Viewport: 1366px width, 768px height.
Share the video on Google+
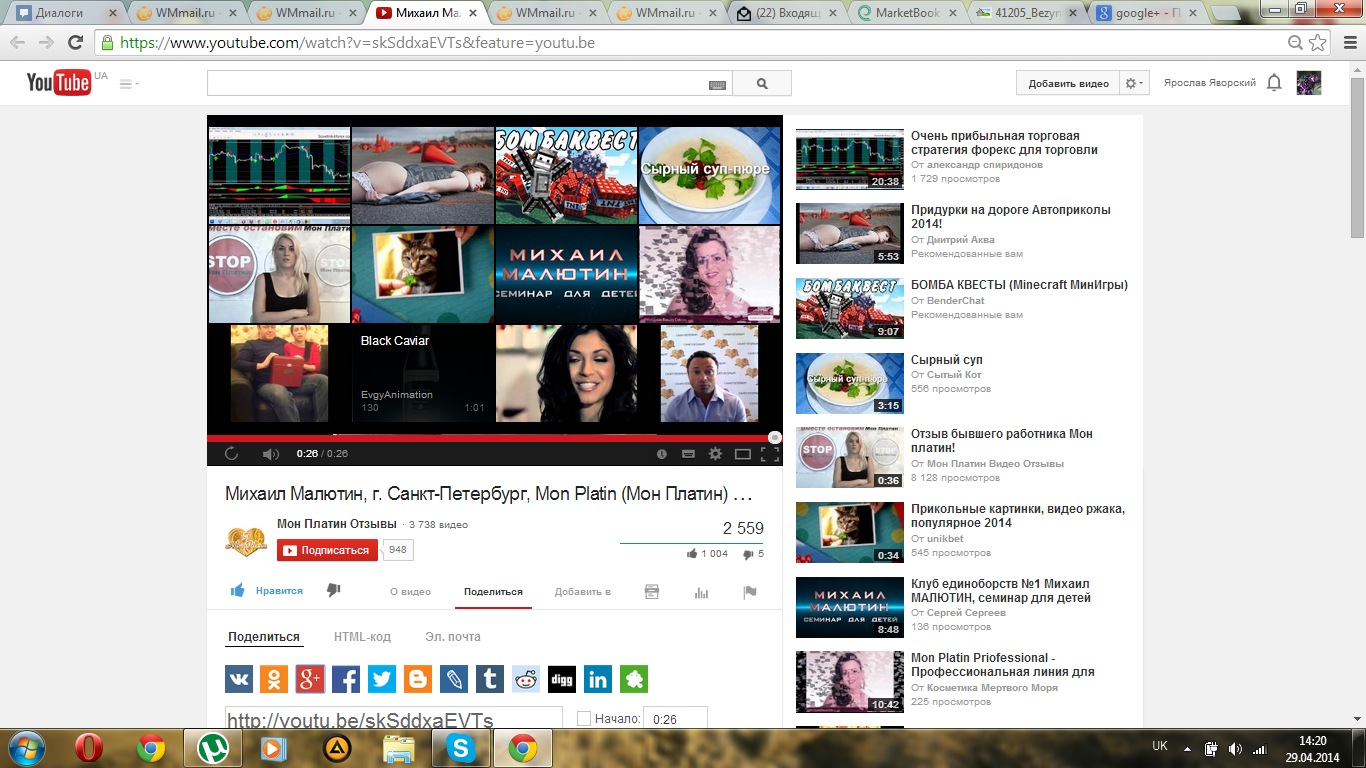pyautogui.click(x=310, y=680)
